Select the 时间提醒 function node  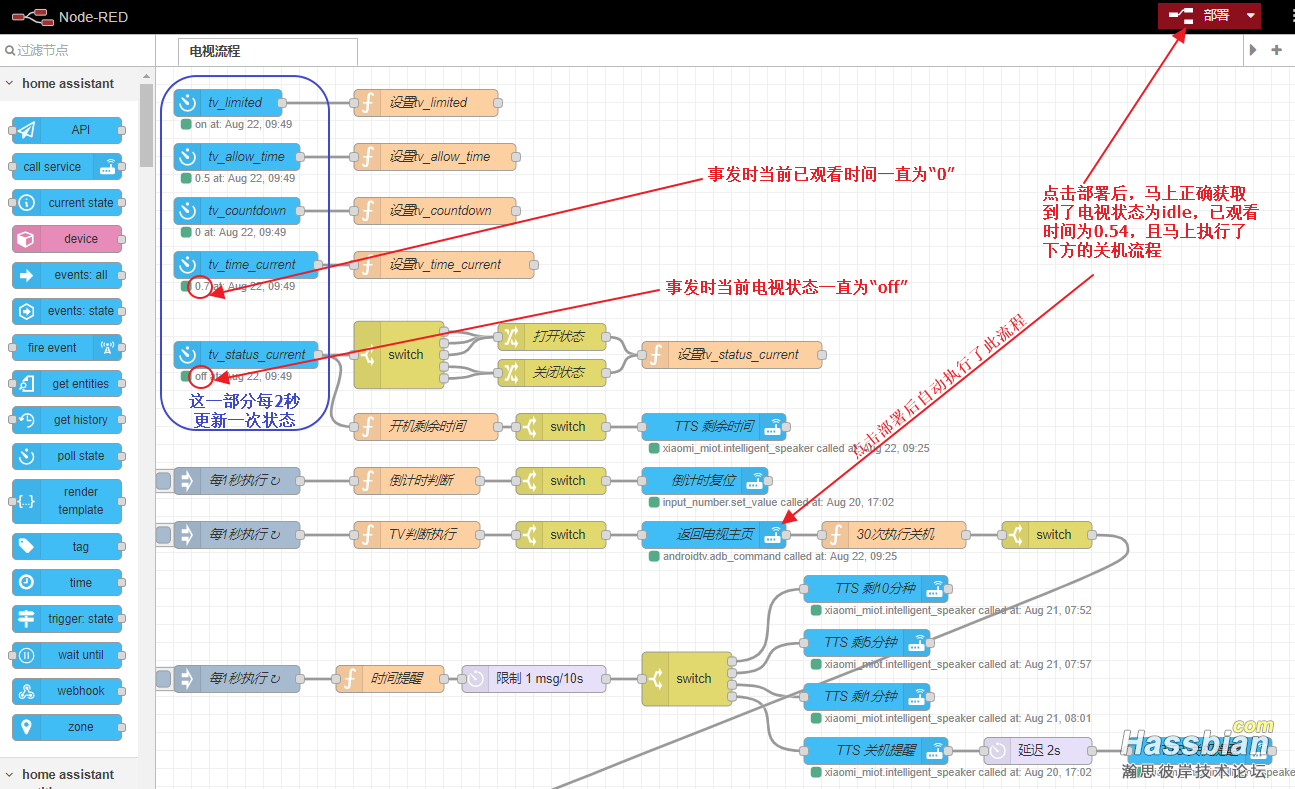click(x=390, y=678)
